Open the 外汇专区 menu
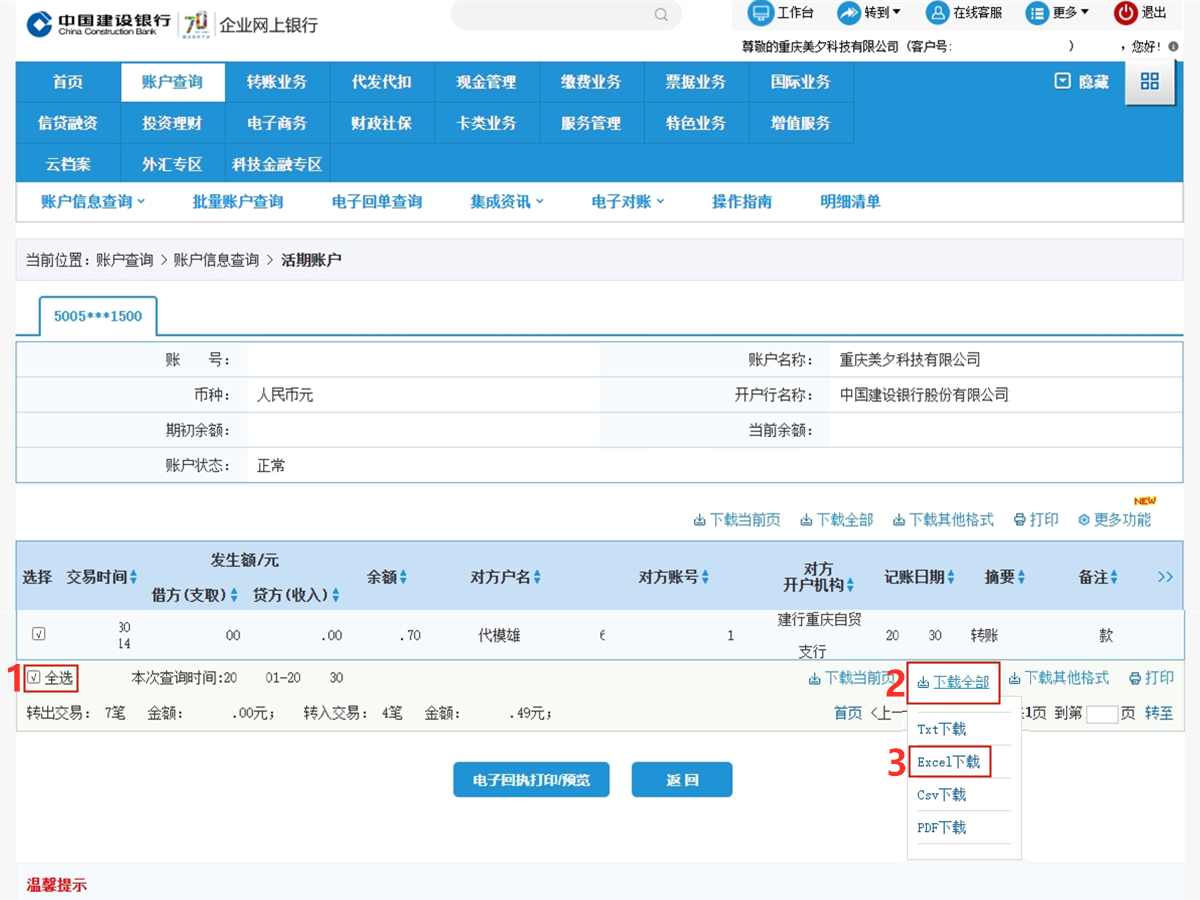This screenshot has width=1200, height=900. coord(172,164)
